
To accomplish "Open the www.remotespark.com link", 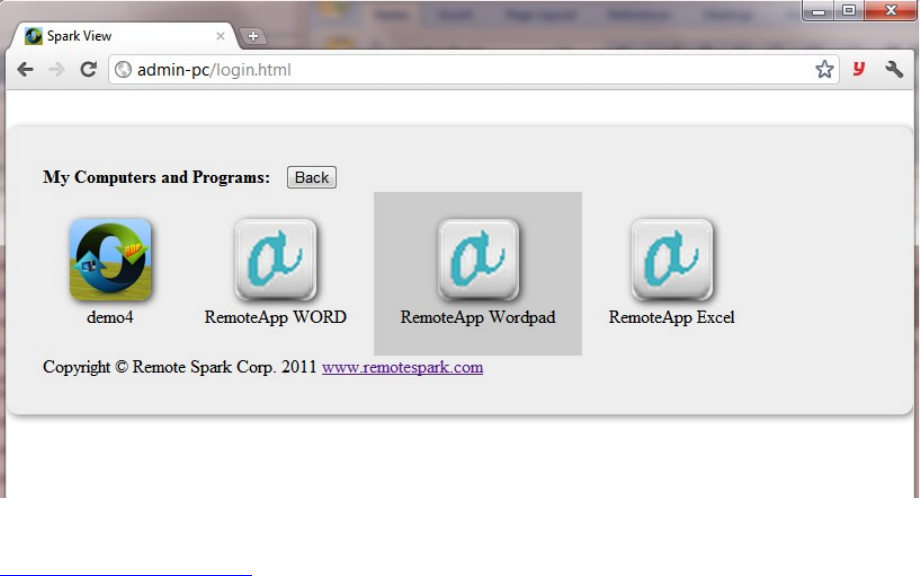I will click(402, 367).
